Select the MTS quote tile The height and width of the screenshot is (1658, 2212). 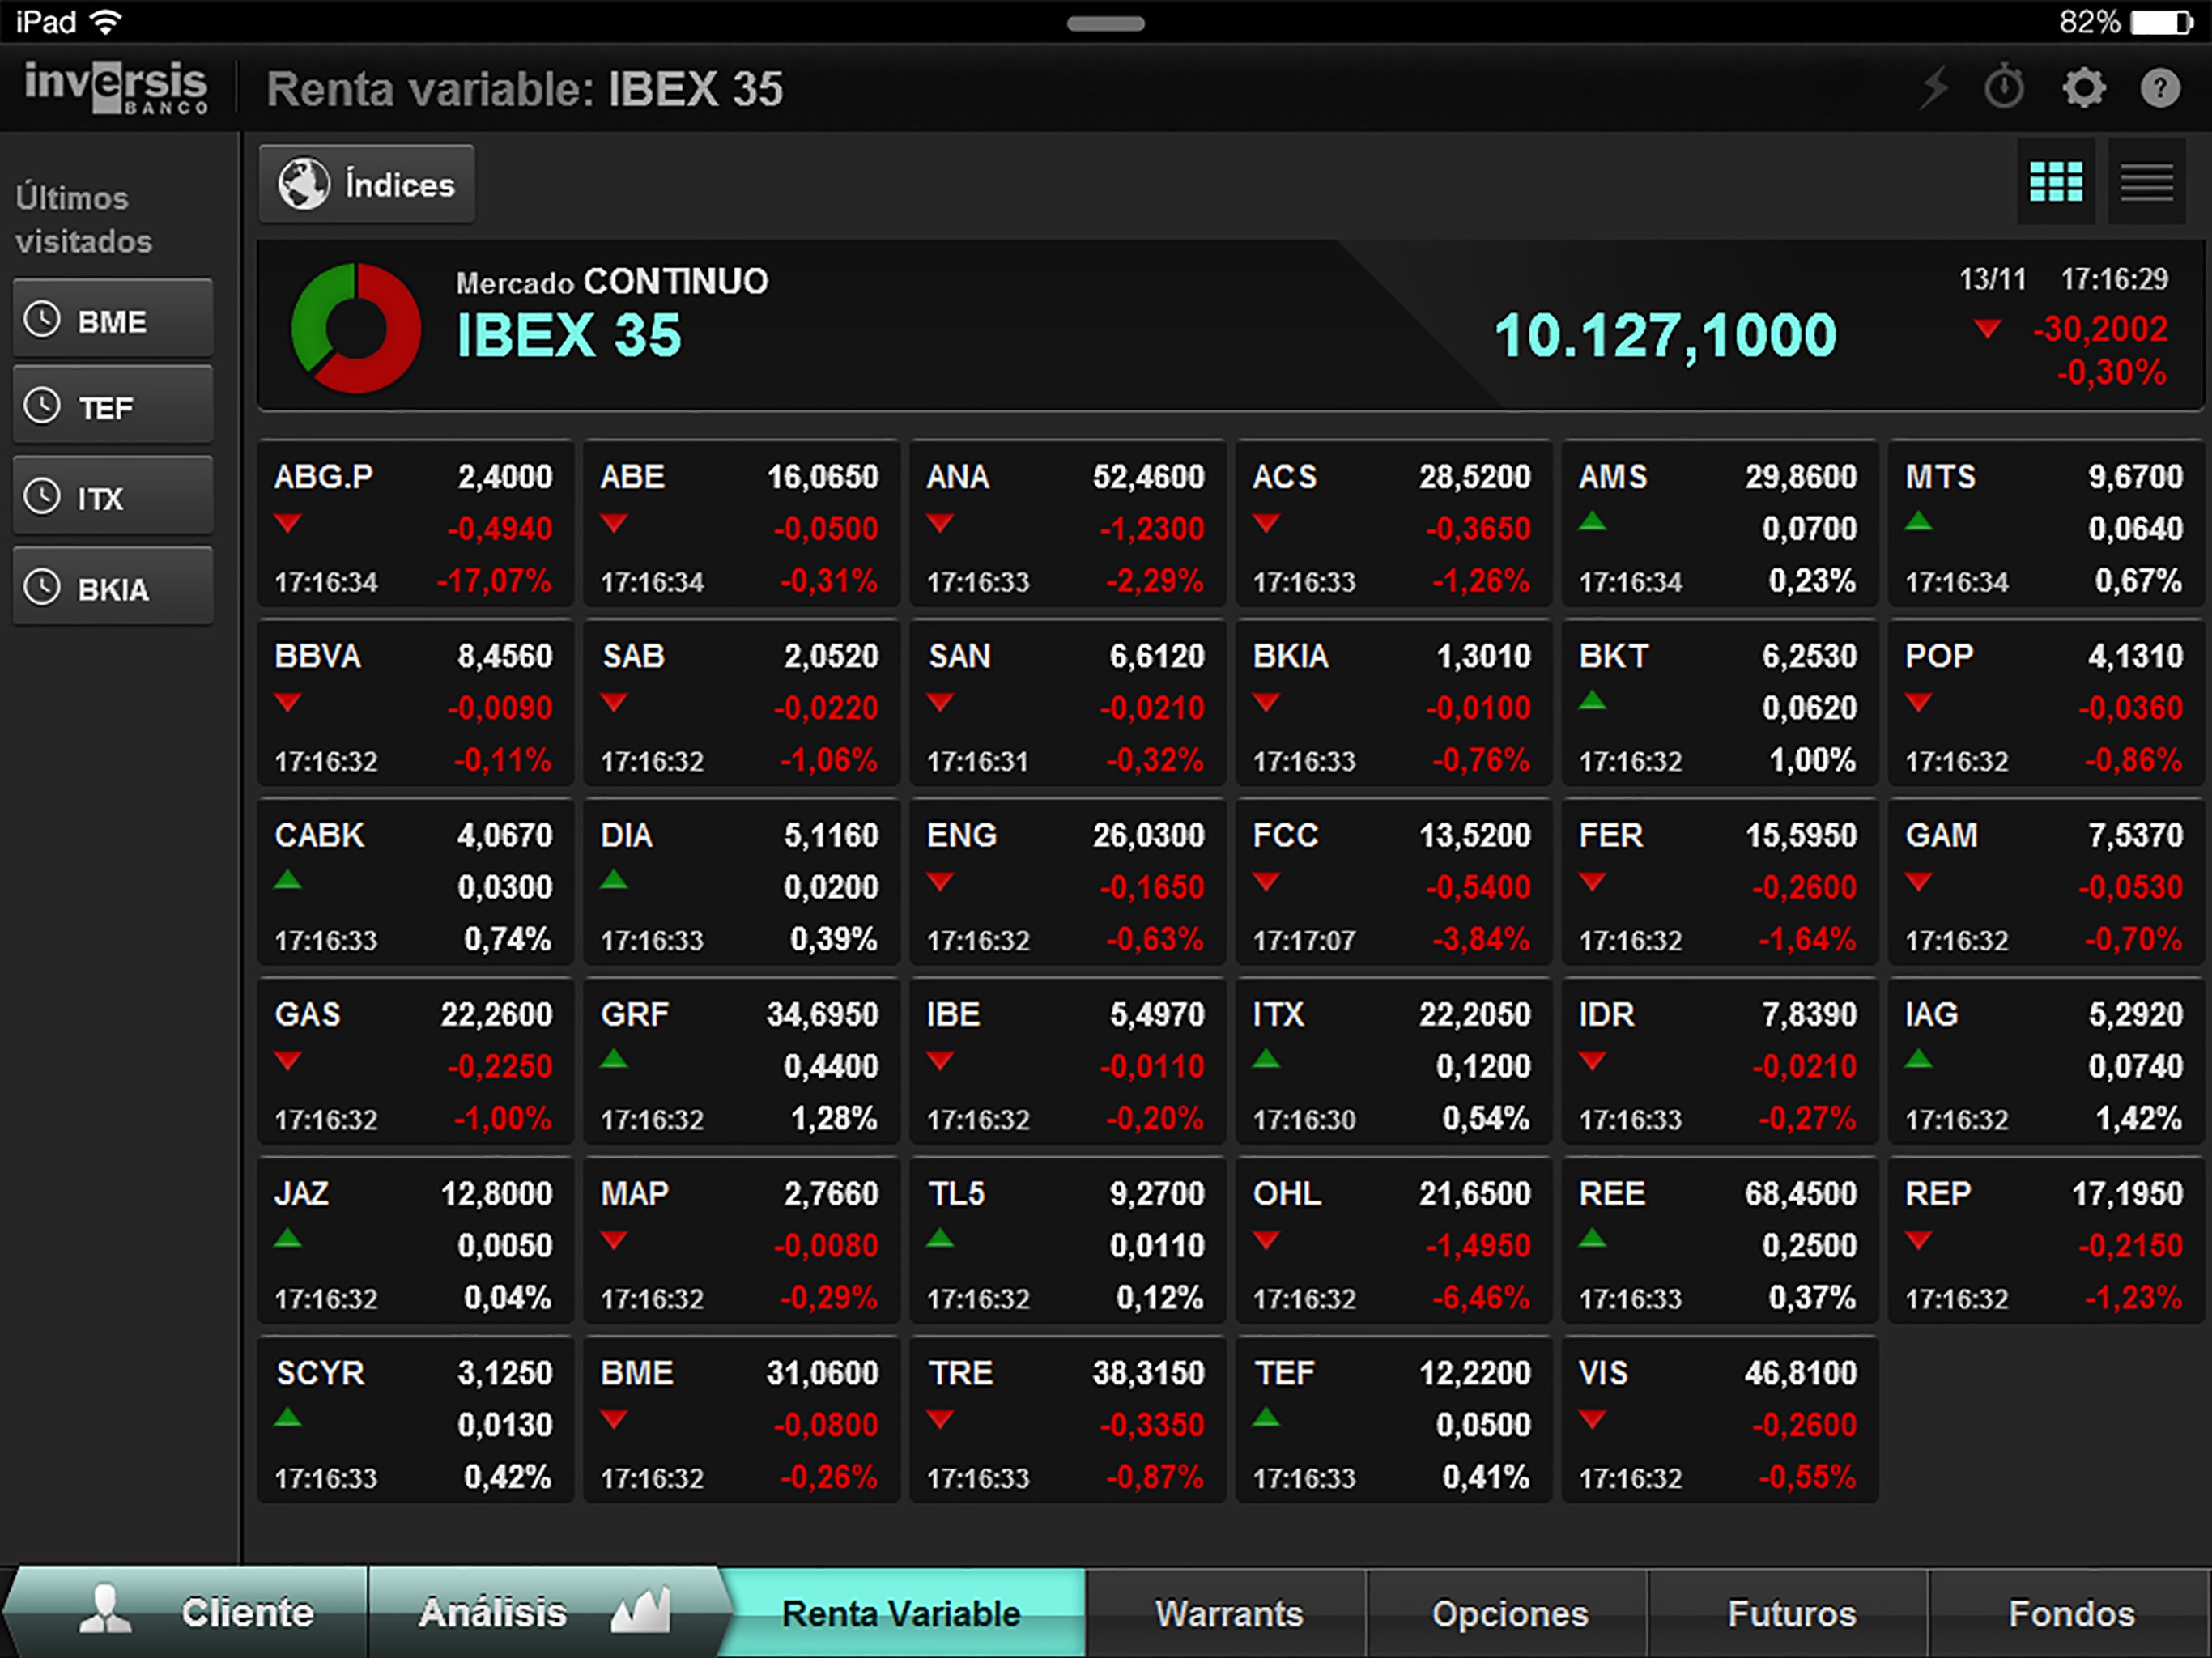click(2046, 523)
